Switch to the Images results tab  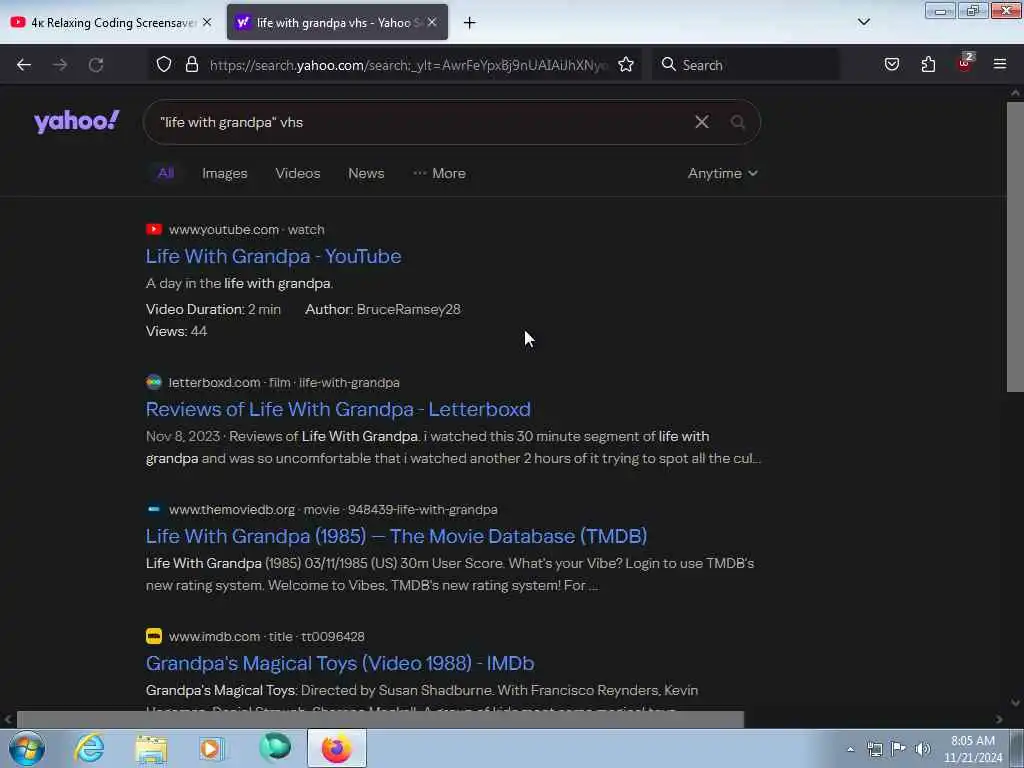[x=225, y=173]
